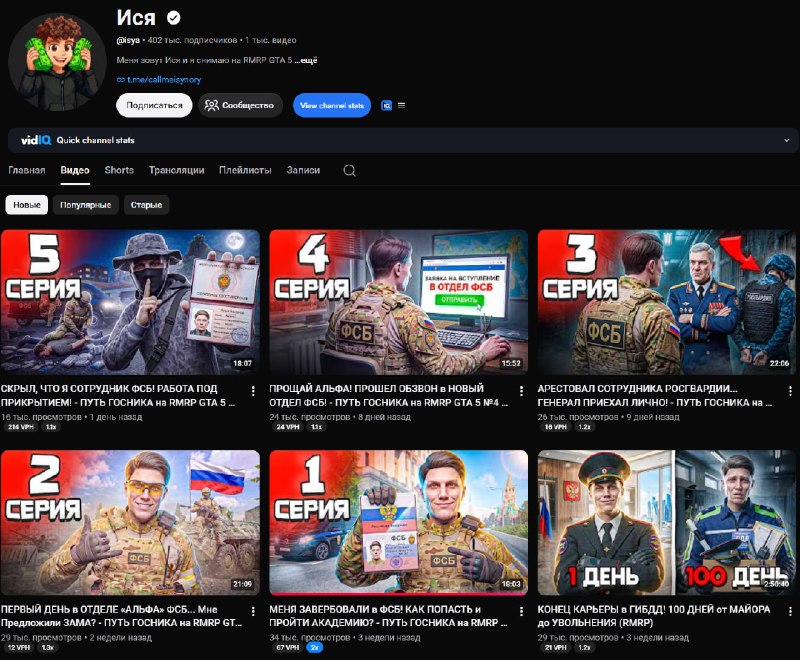
Task: Go to the Главная tab
Action: click(27, 170)
